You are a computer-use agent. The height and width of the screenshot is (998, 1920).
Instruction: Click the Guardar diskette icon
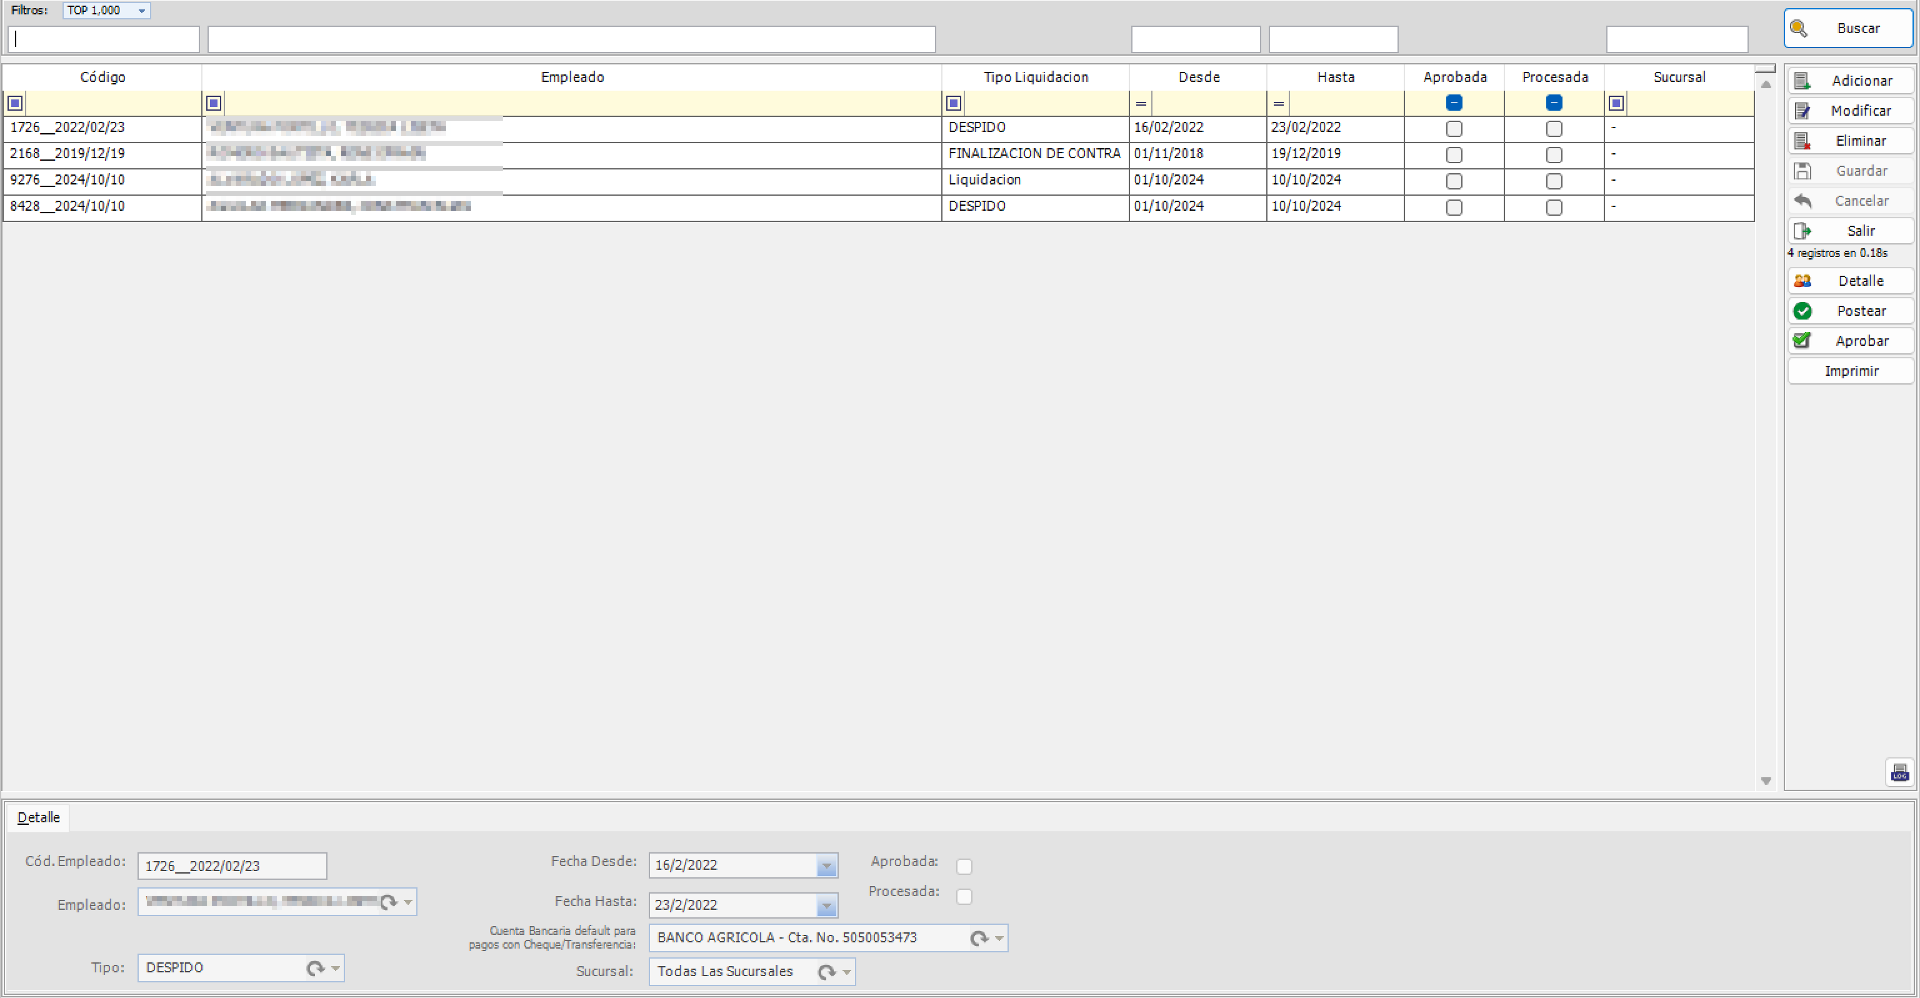1804,171
